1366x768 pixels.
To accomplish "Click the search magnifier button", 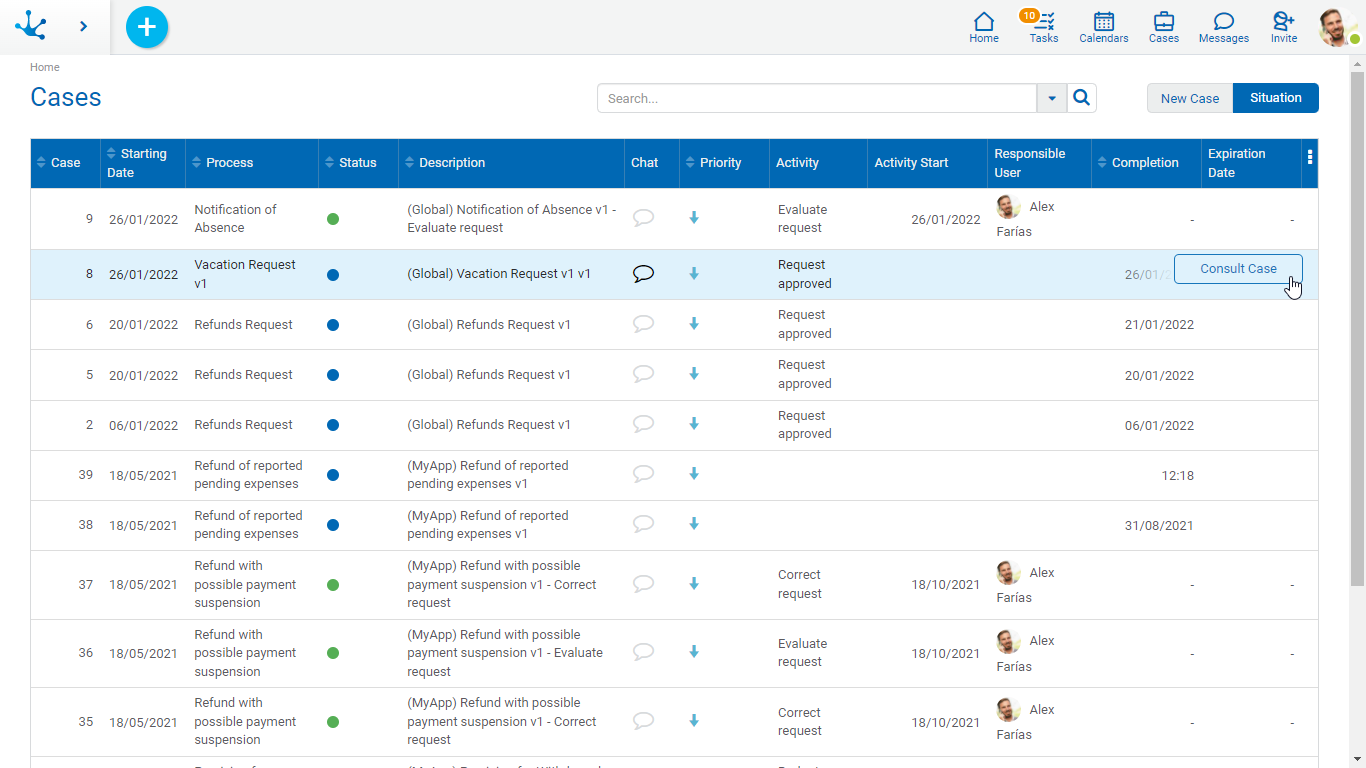I will pos(1081,98).
